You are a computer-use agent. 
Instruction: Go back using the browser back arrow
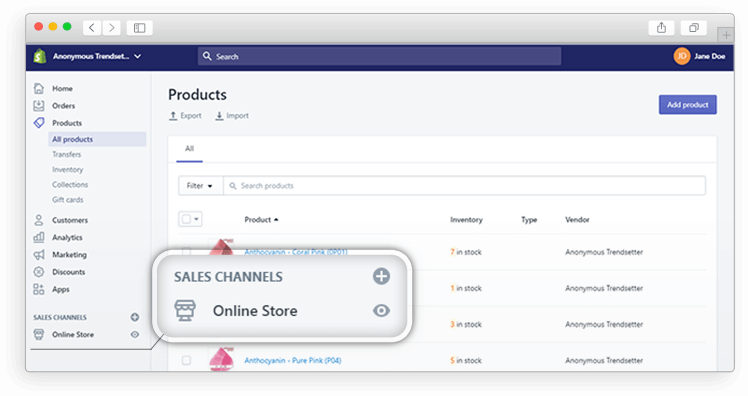pyautogui.click(x=92, y=28)
